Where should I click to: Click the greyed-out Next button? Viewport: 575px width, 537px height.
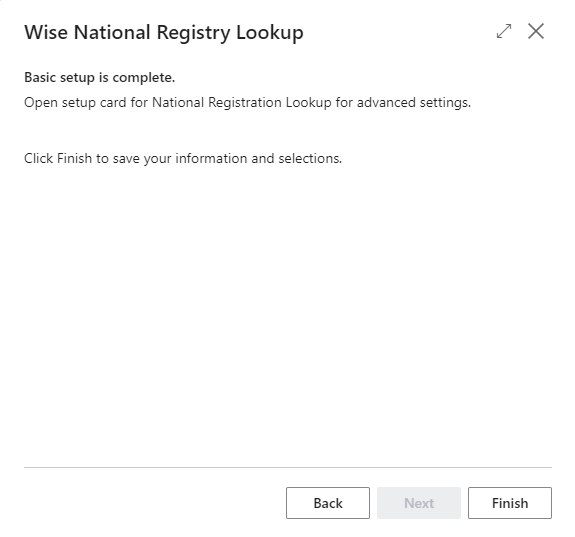coord(418,503)
